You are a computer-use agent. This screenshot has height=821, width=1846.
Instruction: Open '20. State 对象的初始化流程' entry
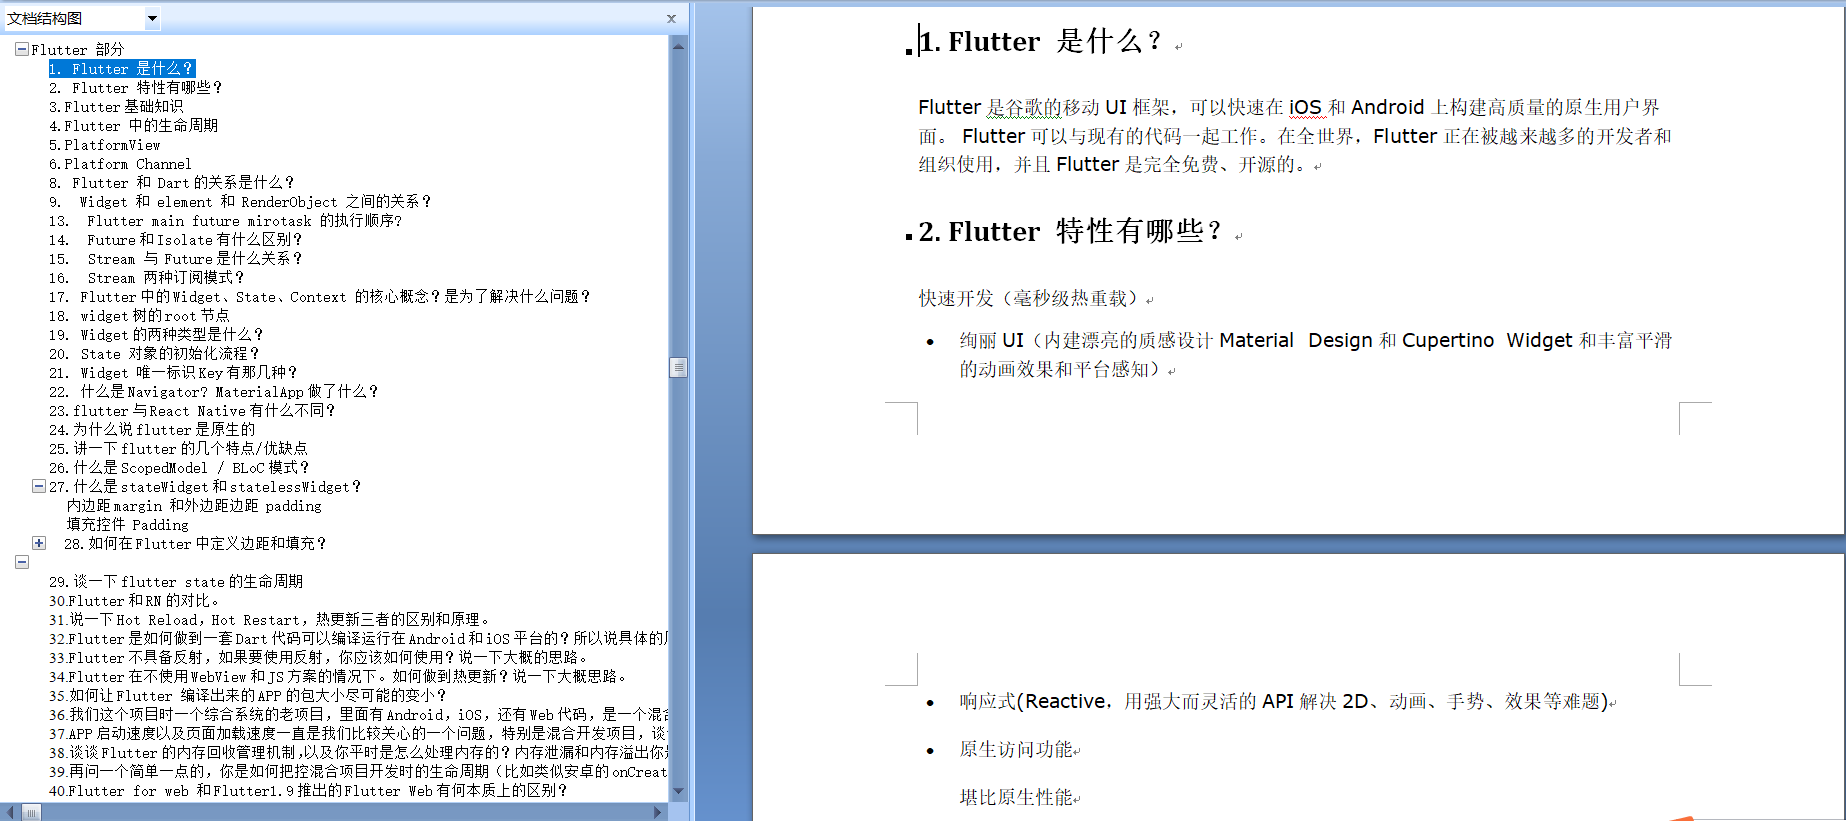tap(154, 353)
